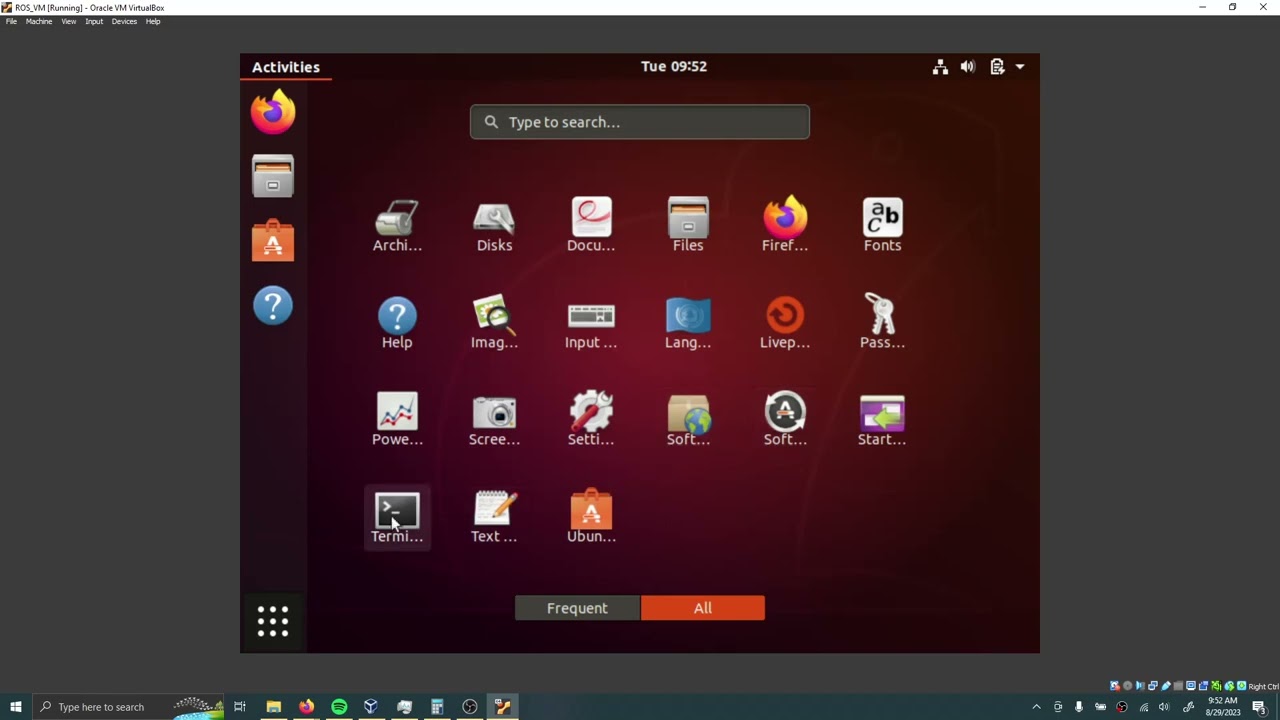
Task: Open File Explorer from Windows taskbar
Action: [273, 707]
